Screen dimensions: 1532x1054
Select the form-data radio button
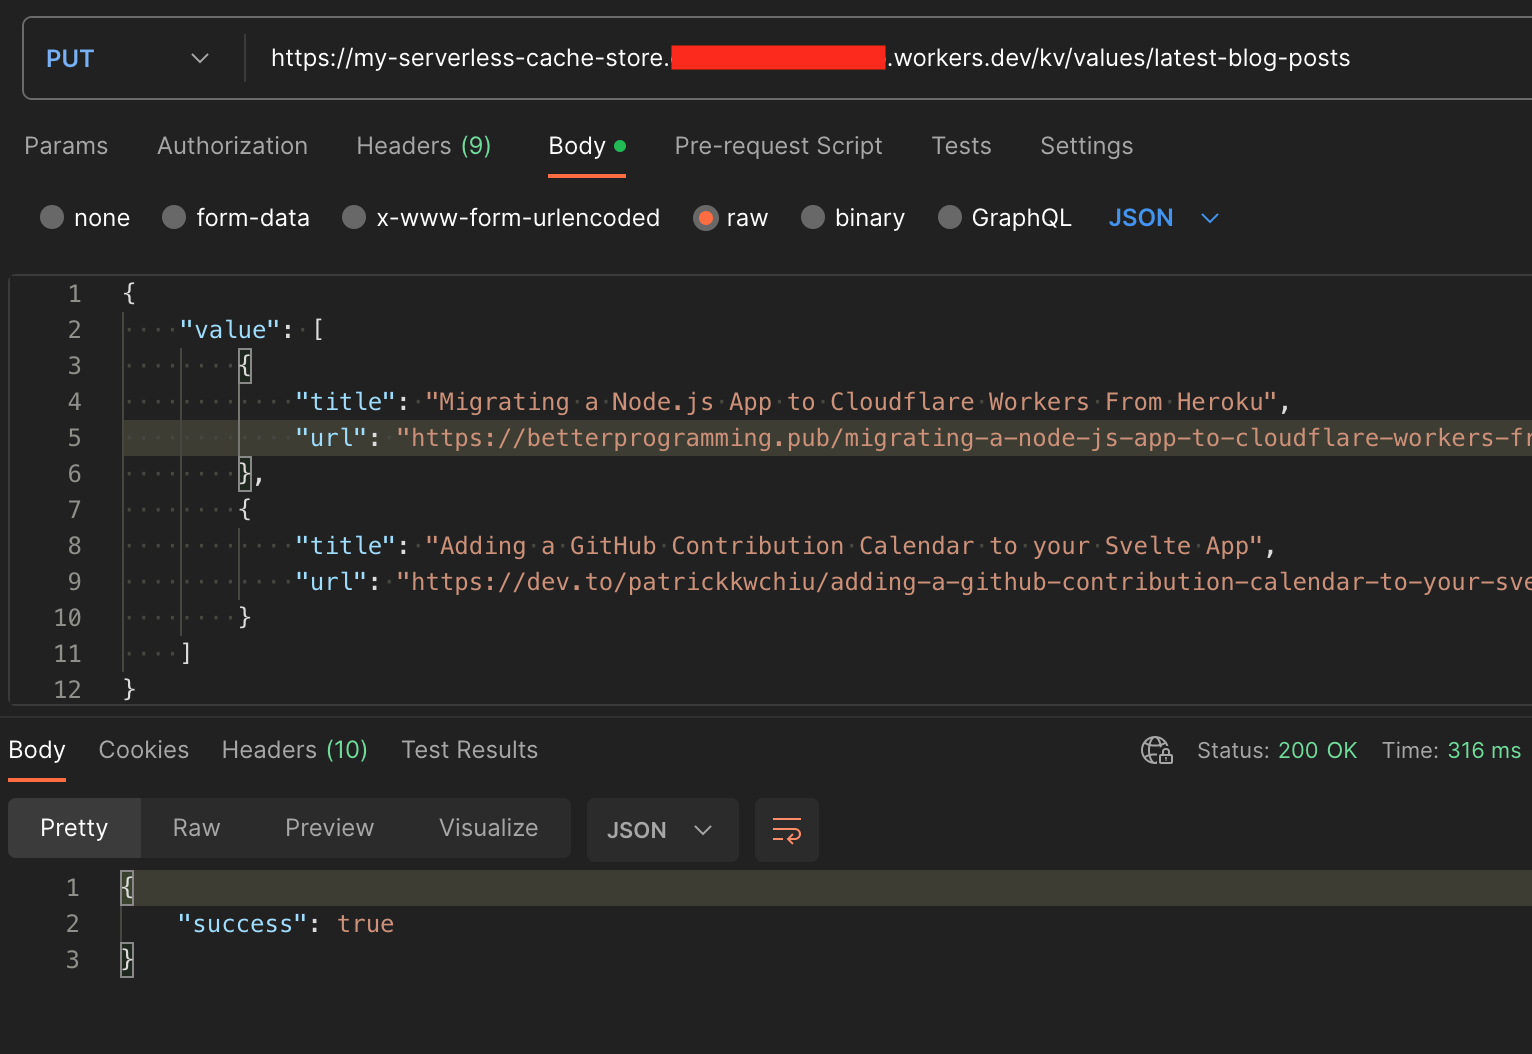[174, 217]
